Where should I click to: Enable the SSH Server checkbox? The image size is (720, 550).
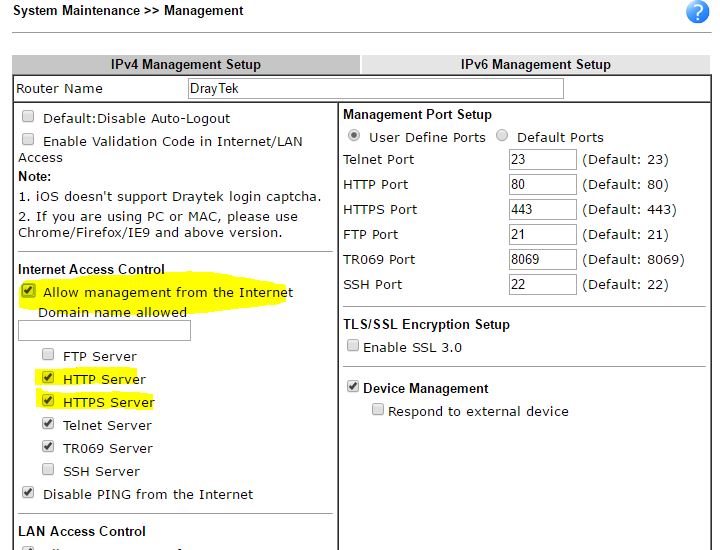[48, 470]
